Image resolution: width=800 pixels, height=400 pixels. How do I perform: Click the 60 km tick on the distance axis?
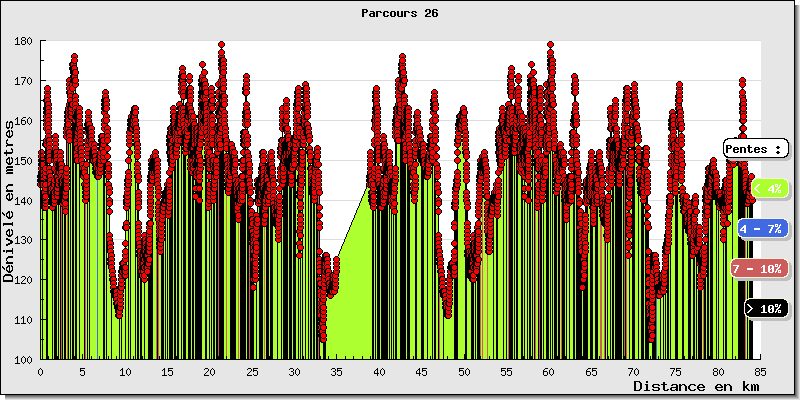coord(548,371)
